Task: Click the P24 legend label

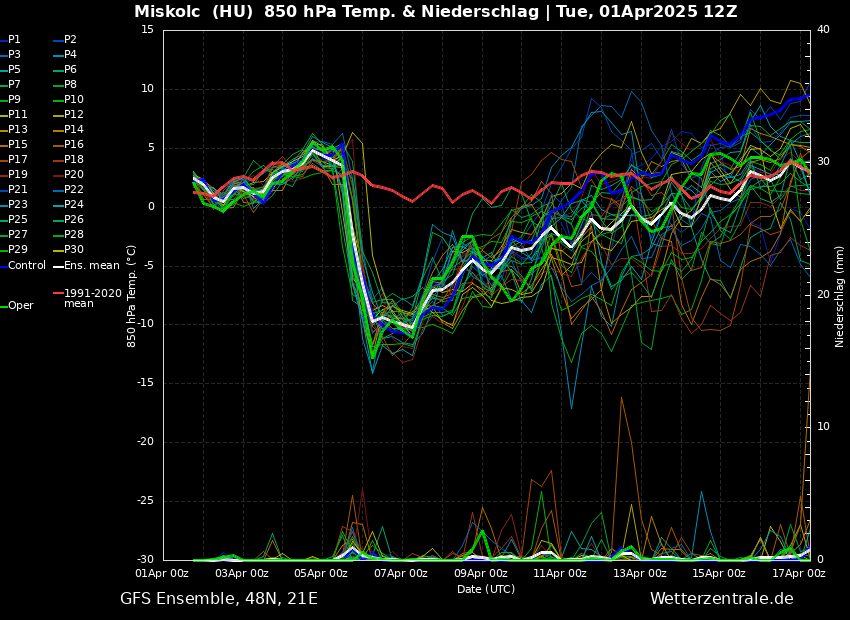Action: click(x=74, y=205)
